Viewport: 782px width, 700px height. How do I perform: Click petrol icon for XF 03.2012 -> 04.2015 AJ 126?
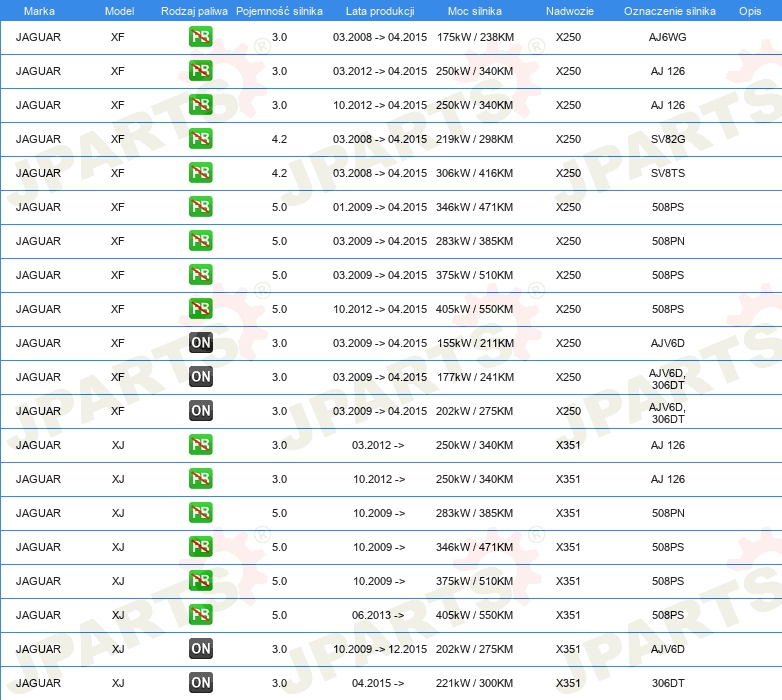(200, 71)
